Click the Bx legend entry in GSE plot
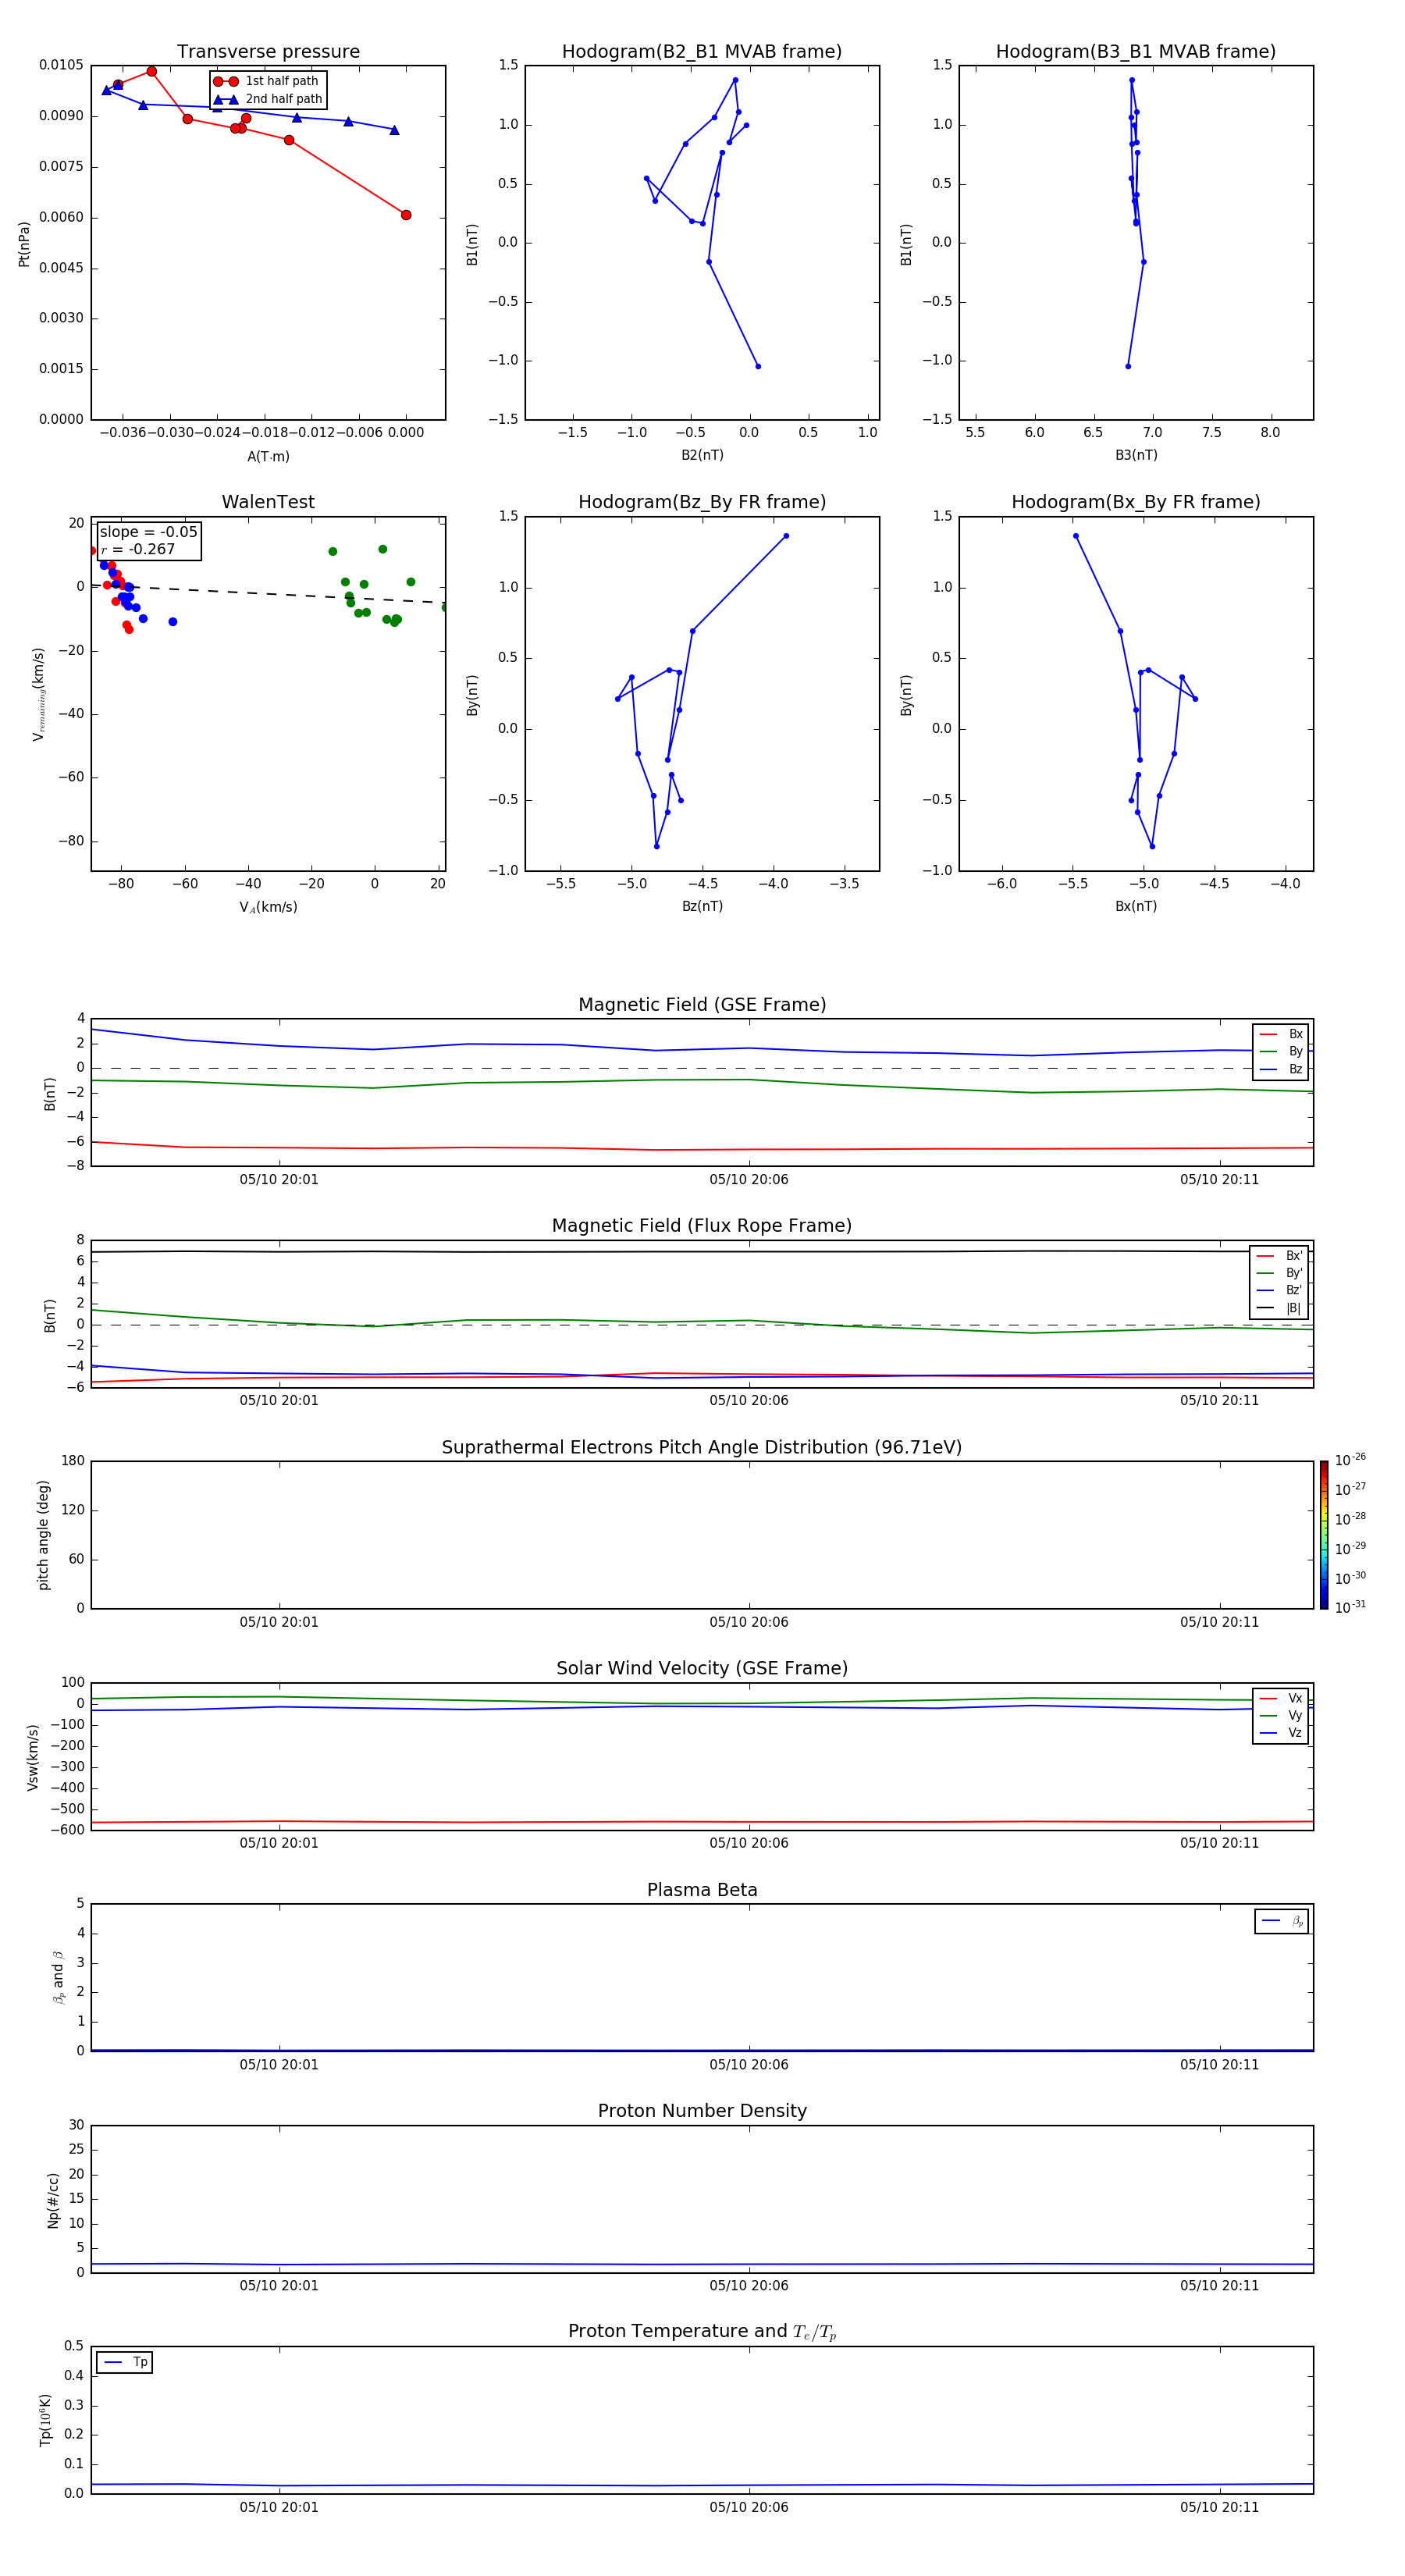1405x2576 pixels. [1281, 1034]
